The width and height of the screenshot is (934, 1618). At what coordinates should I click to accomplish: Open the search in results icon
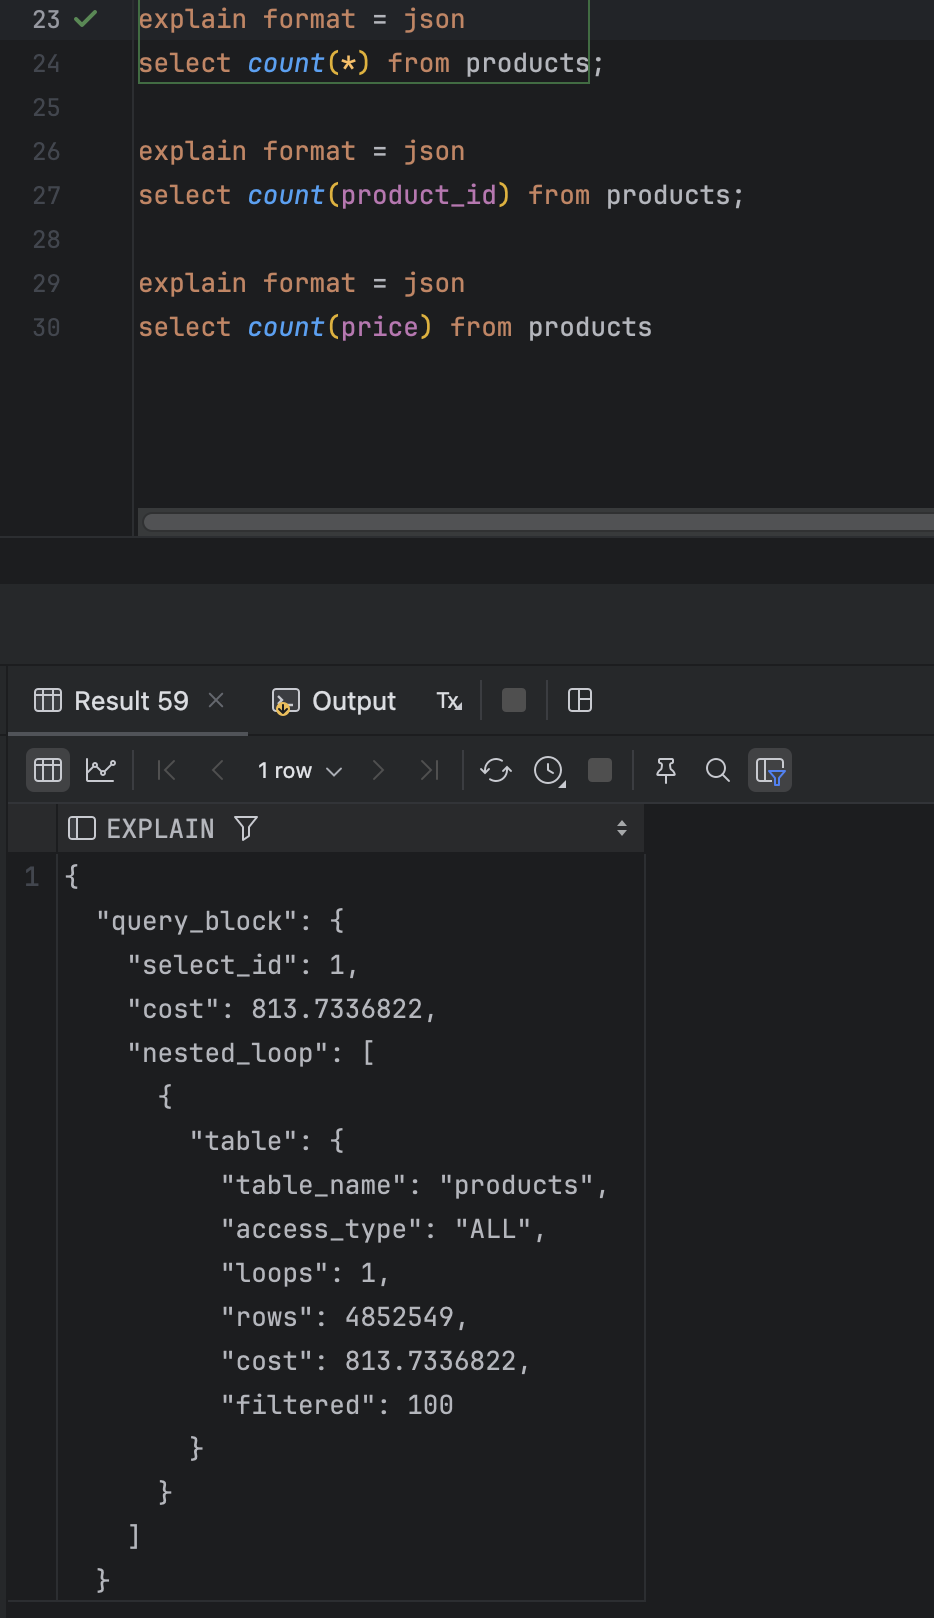718,770
